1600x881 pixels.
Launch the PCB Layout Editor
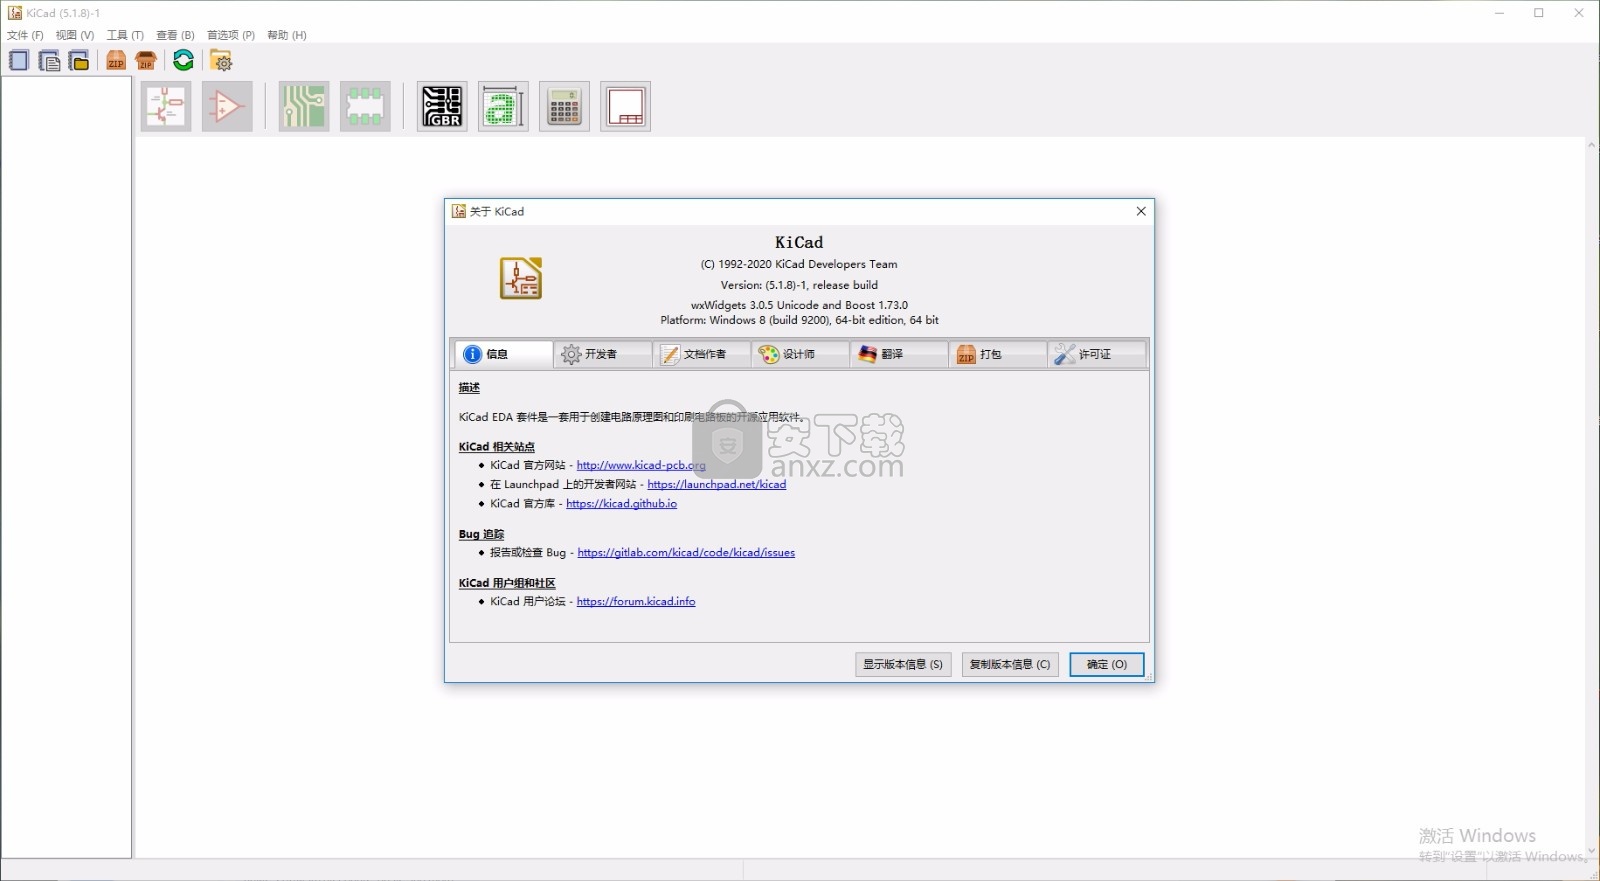coord(304,106)
